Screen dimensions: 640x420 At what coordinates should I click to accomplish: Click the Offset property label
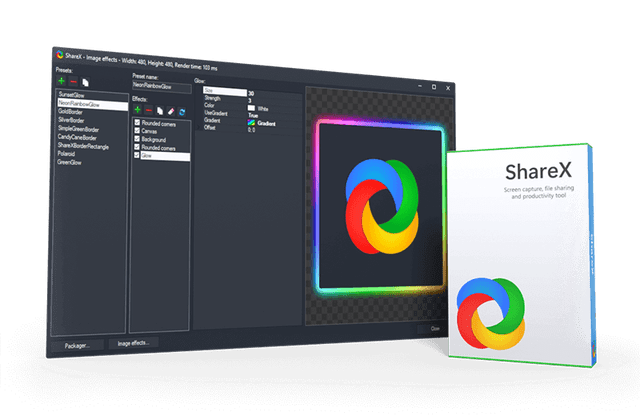[x=210, y=127]
